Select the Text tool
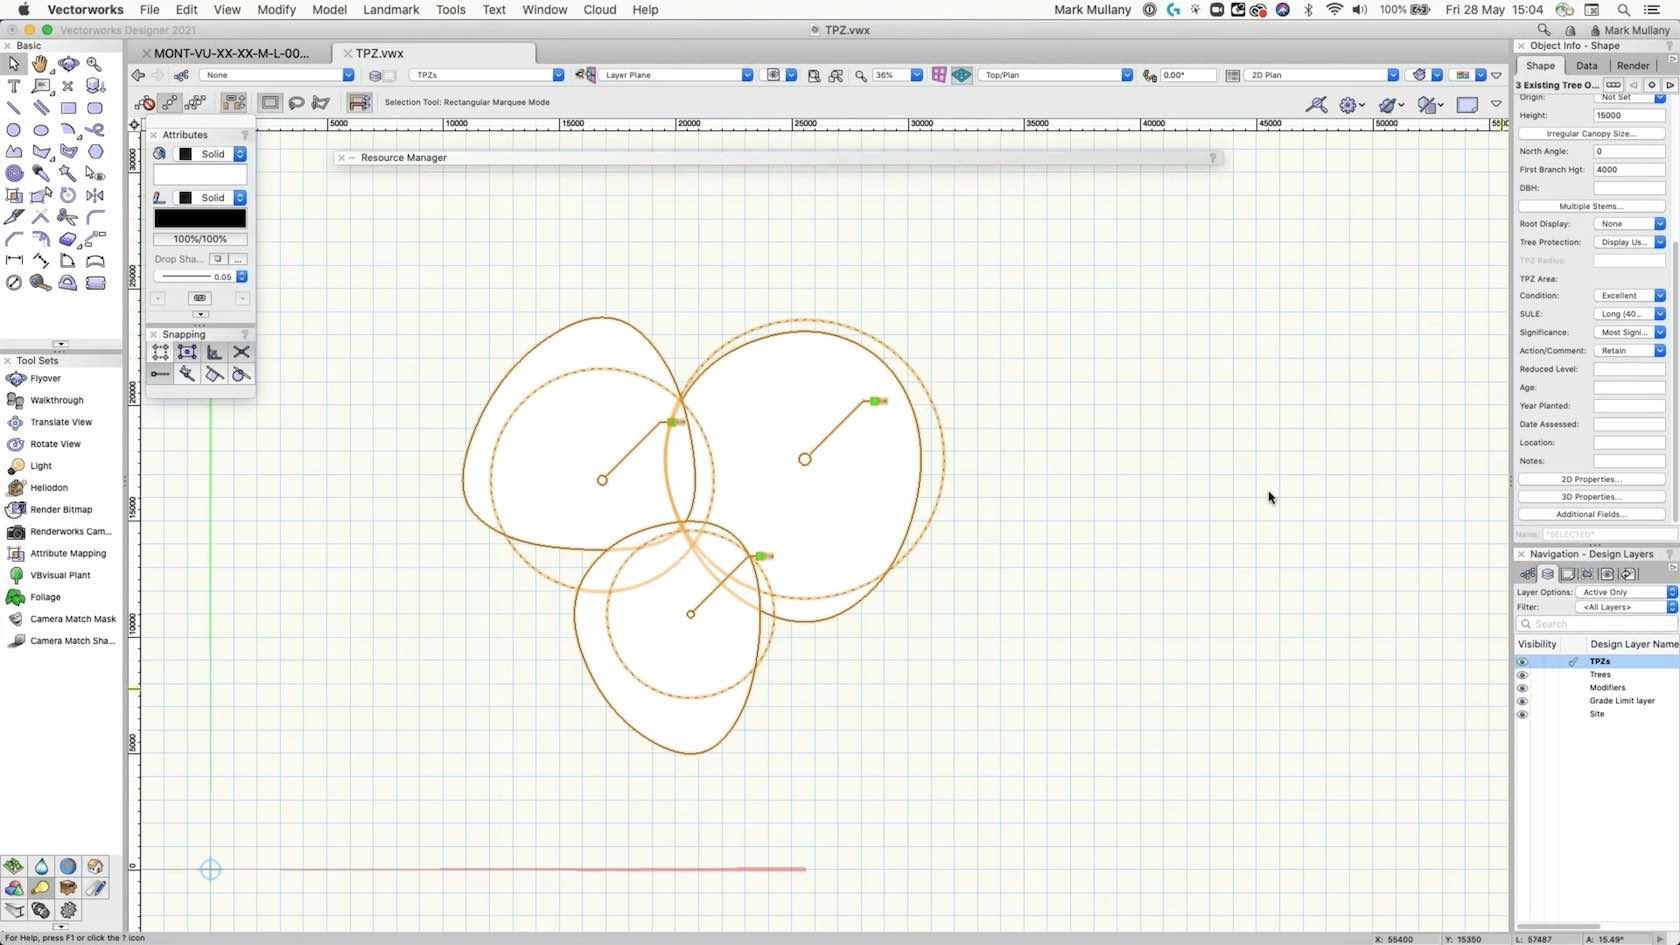Image resolution: width=1680 pixels, height=945 pixels. pyautogui.click(x=14, y=87)
